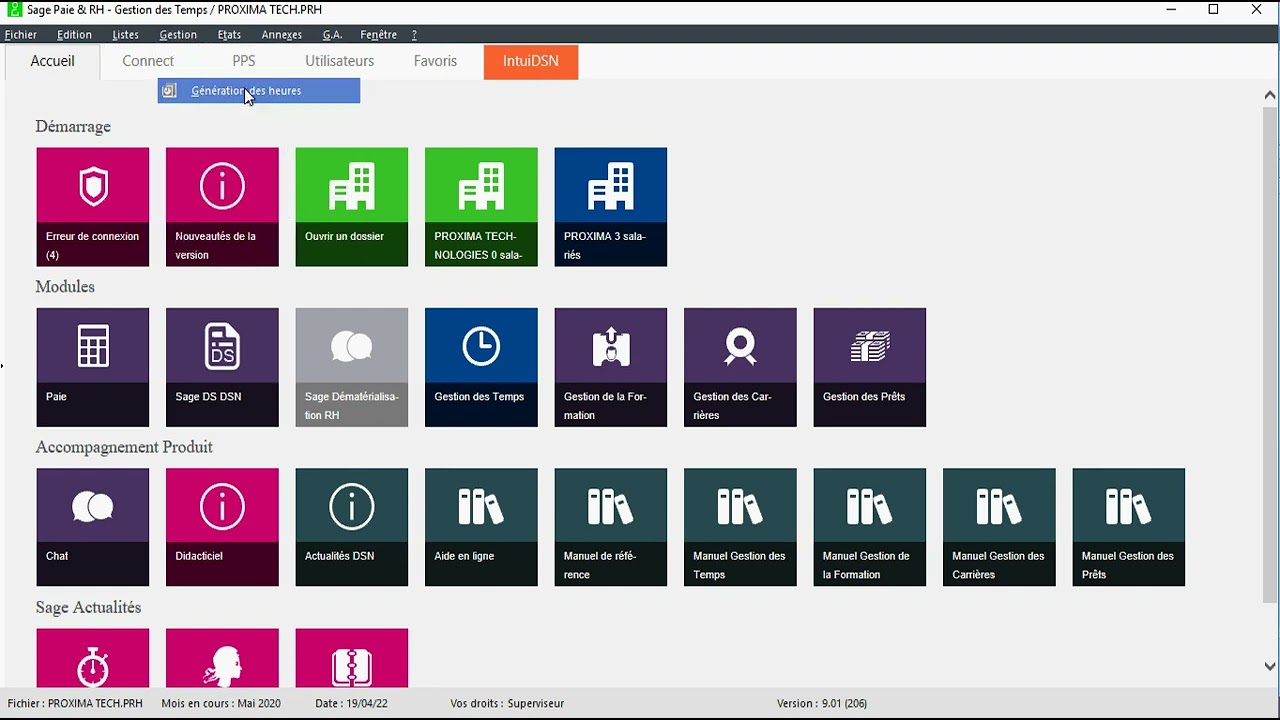Image resolution: width=1280 pixels, height=720 pixels.
Task: Launch the Paie module
Action: click(92, 367)
